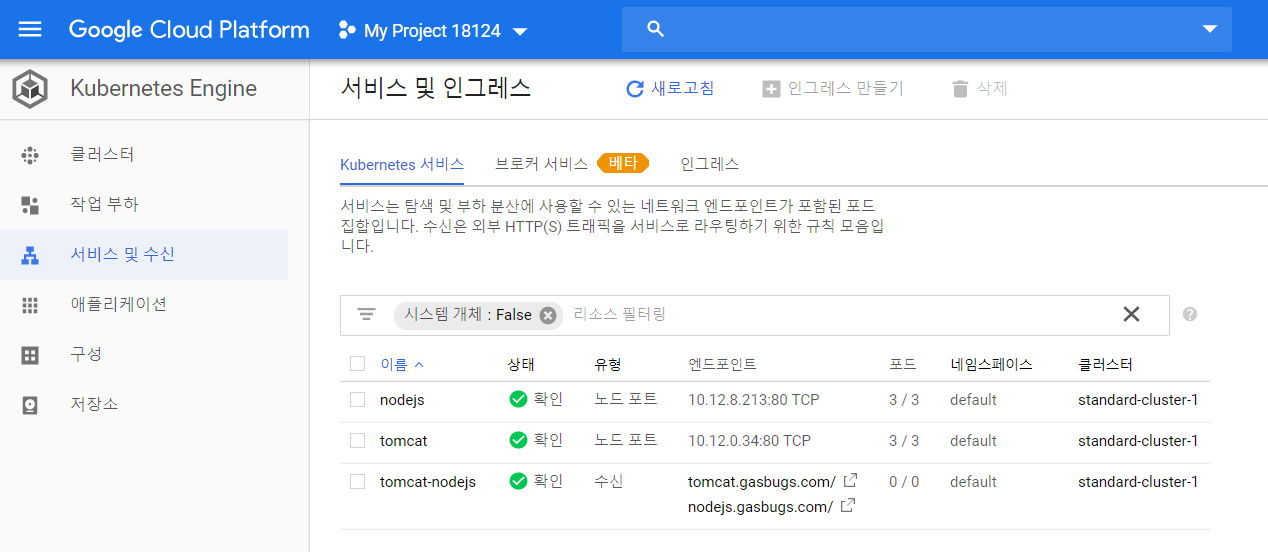Viewport: 1268px width, 552px height.
Task: Click the 0 / 0 pods value
Action: pyautogui.click(x=904, y=481)
